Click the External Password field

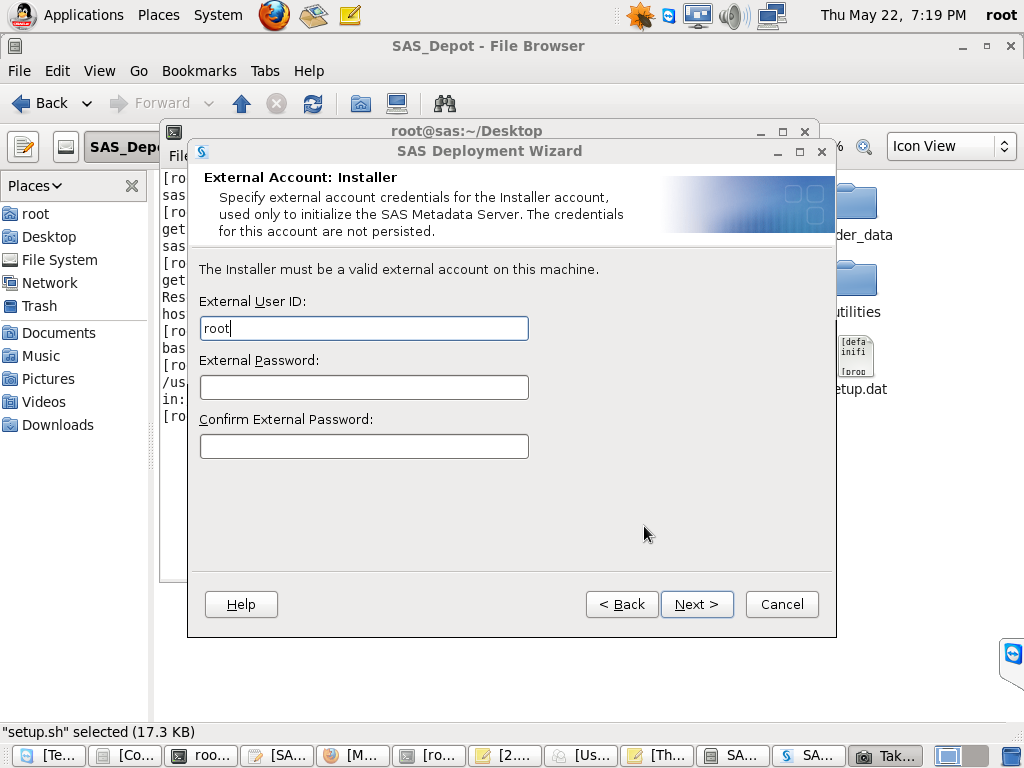(x=364, y=387)
